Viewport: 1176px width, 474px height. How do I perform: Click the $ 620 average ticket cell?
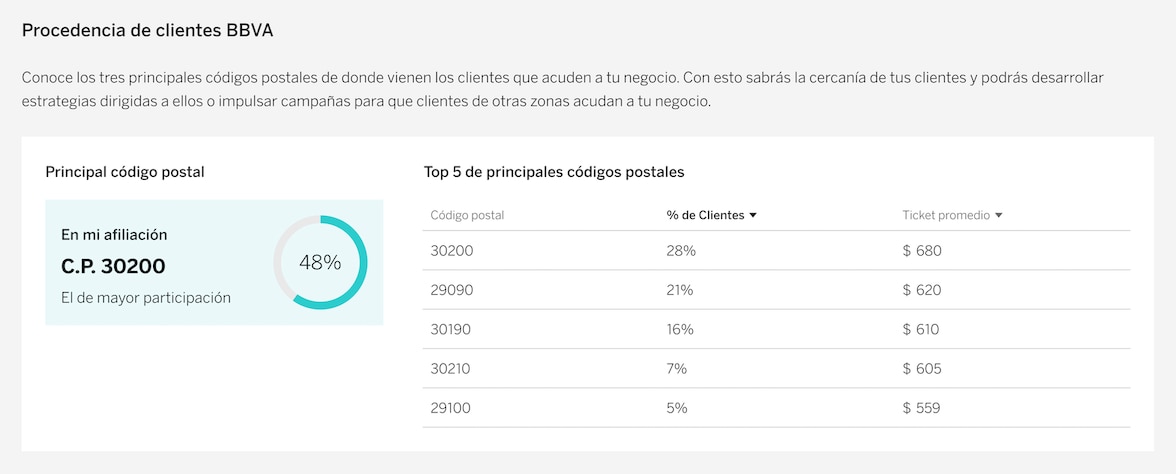point(922,290)
